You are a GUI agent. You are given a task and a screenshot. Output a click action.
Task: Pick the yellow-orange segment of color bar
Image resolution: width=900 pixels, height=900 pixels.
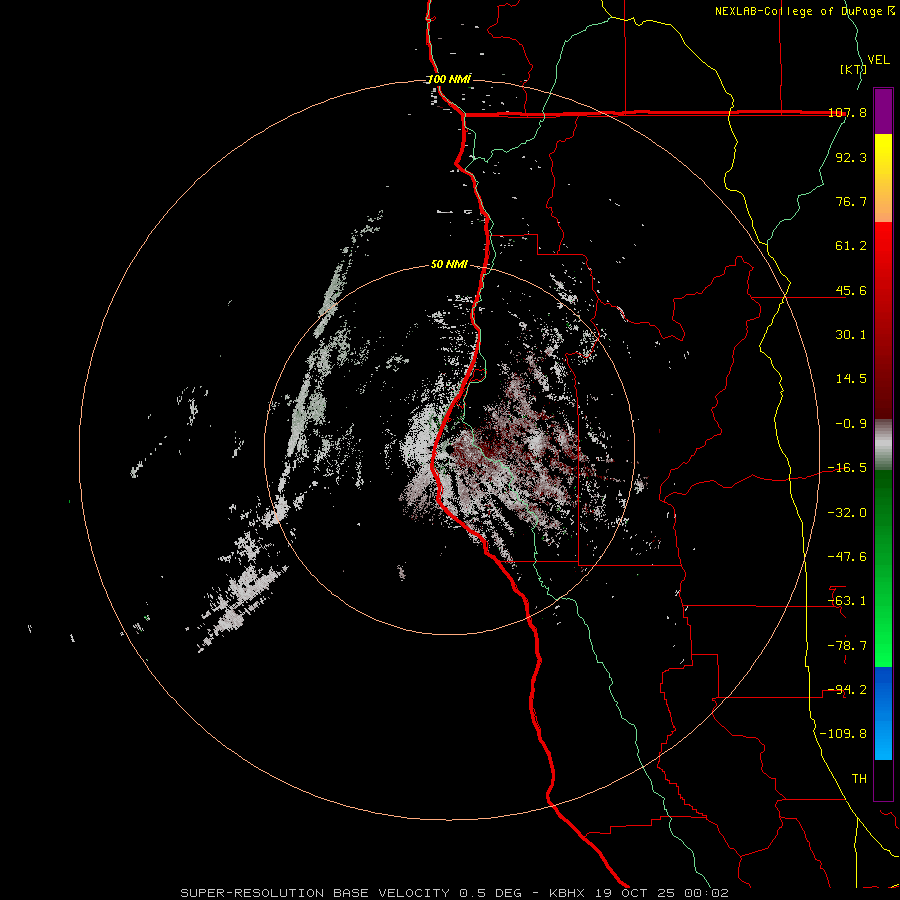(883, 178)
